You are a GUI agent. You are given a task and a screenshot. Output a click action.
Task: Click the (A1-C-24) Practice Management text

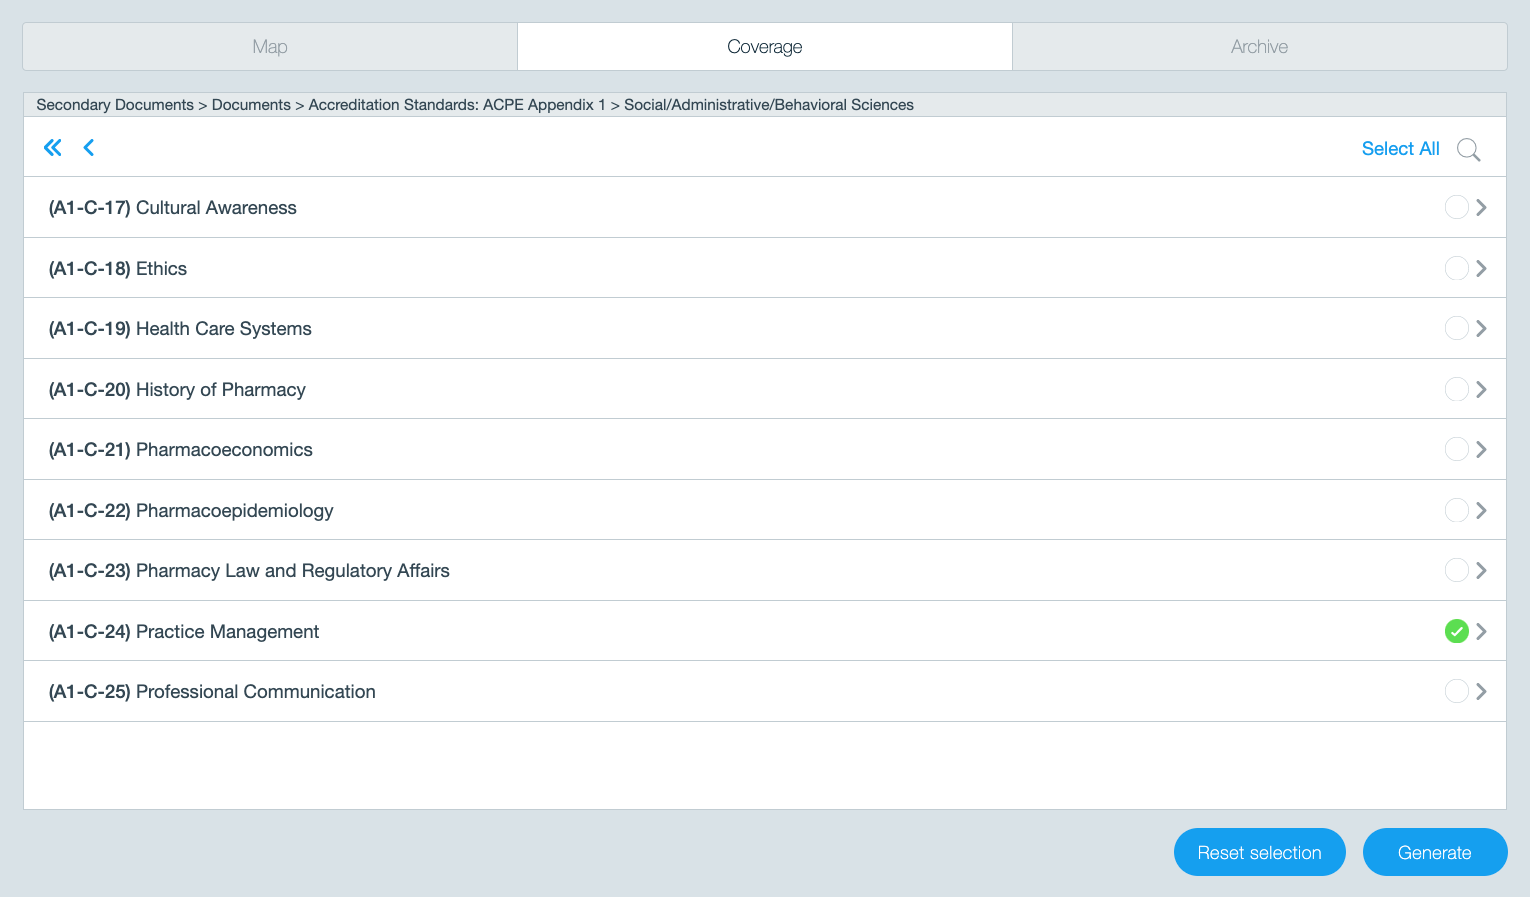pos(184,632)
